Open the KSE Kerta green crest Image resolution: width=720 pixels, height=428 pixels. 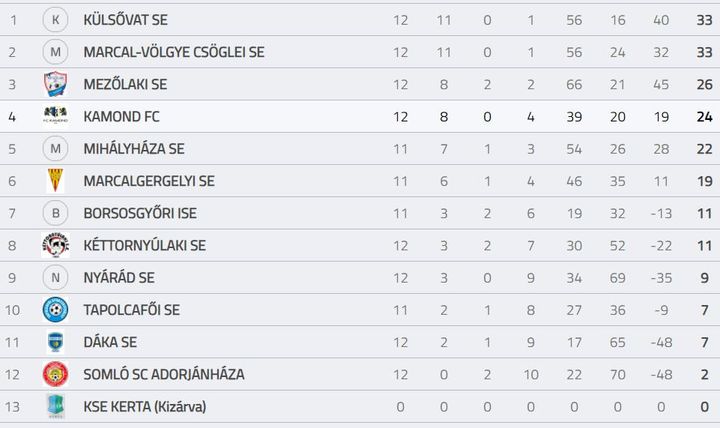tap(55, 406)
